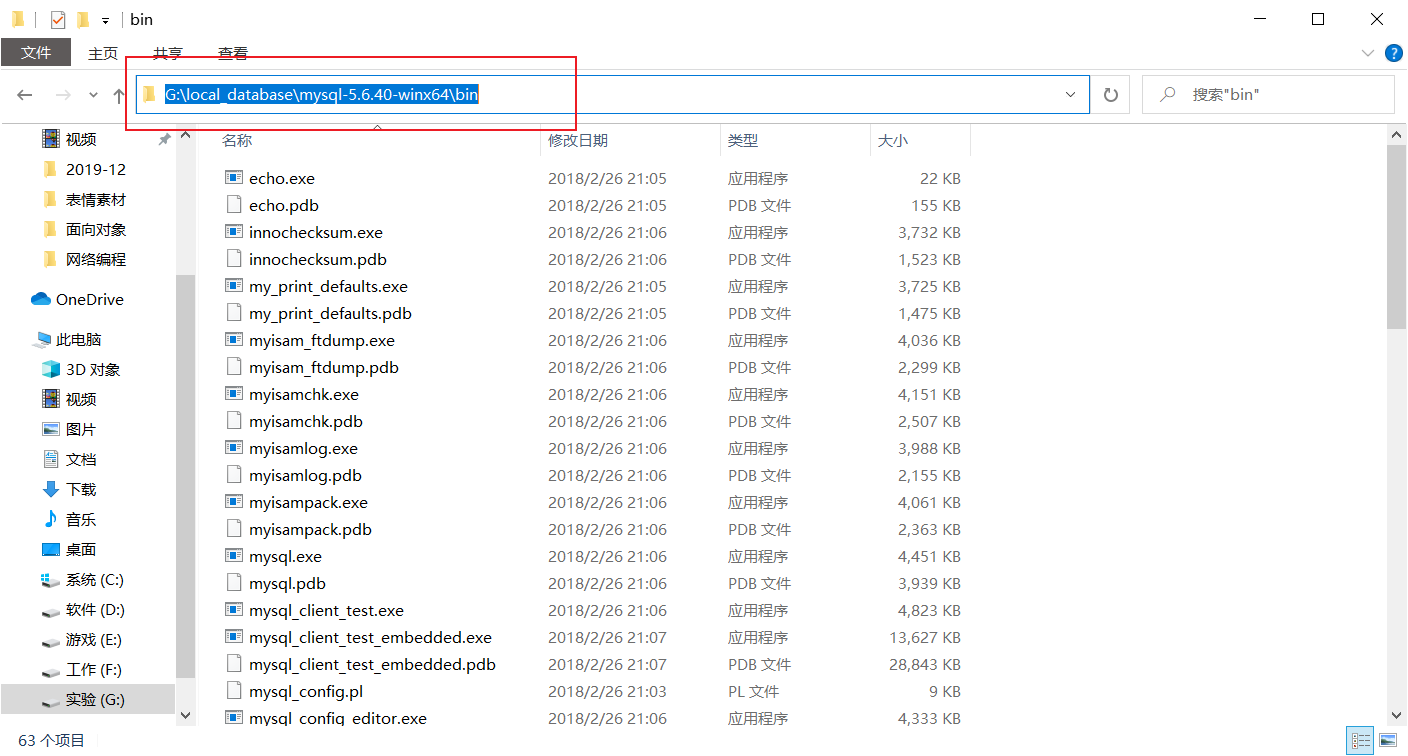This screenshot has width=1408, height=756.
Task: Select the file mysql_config_editor.exe
Action: tap(338, 718)
